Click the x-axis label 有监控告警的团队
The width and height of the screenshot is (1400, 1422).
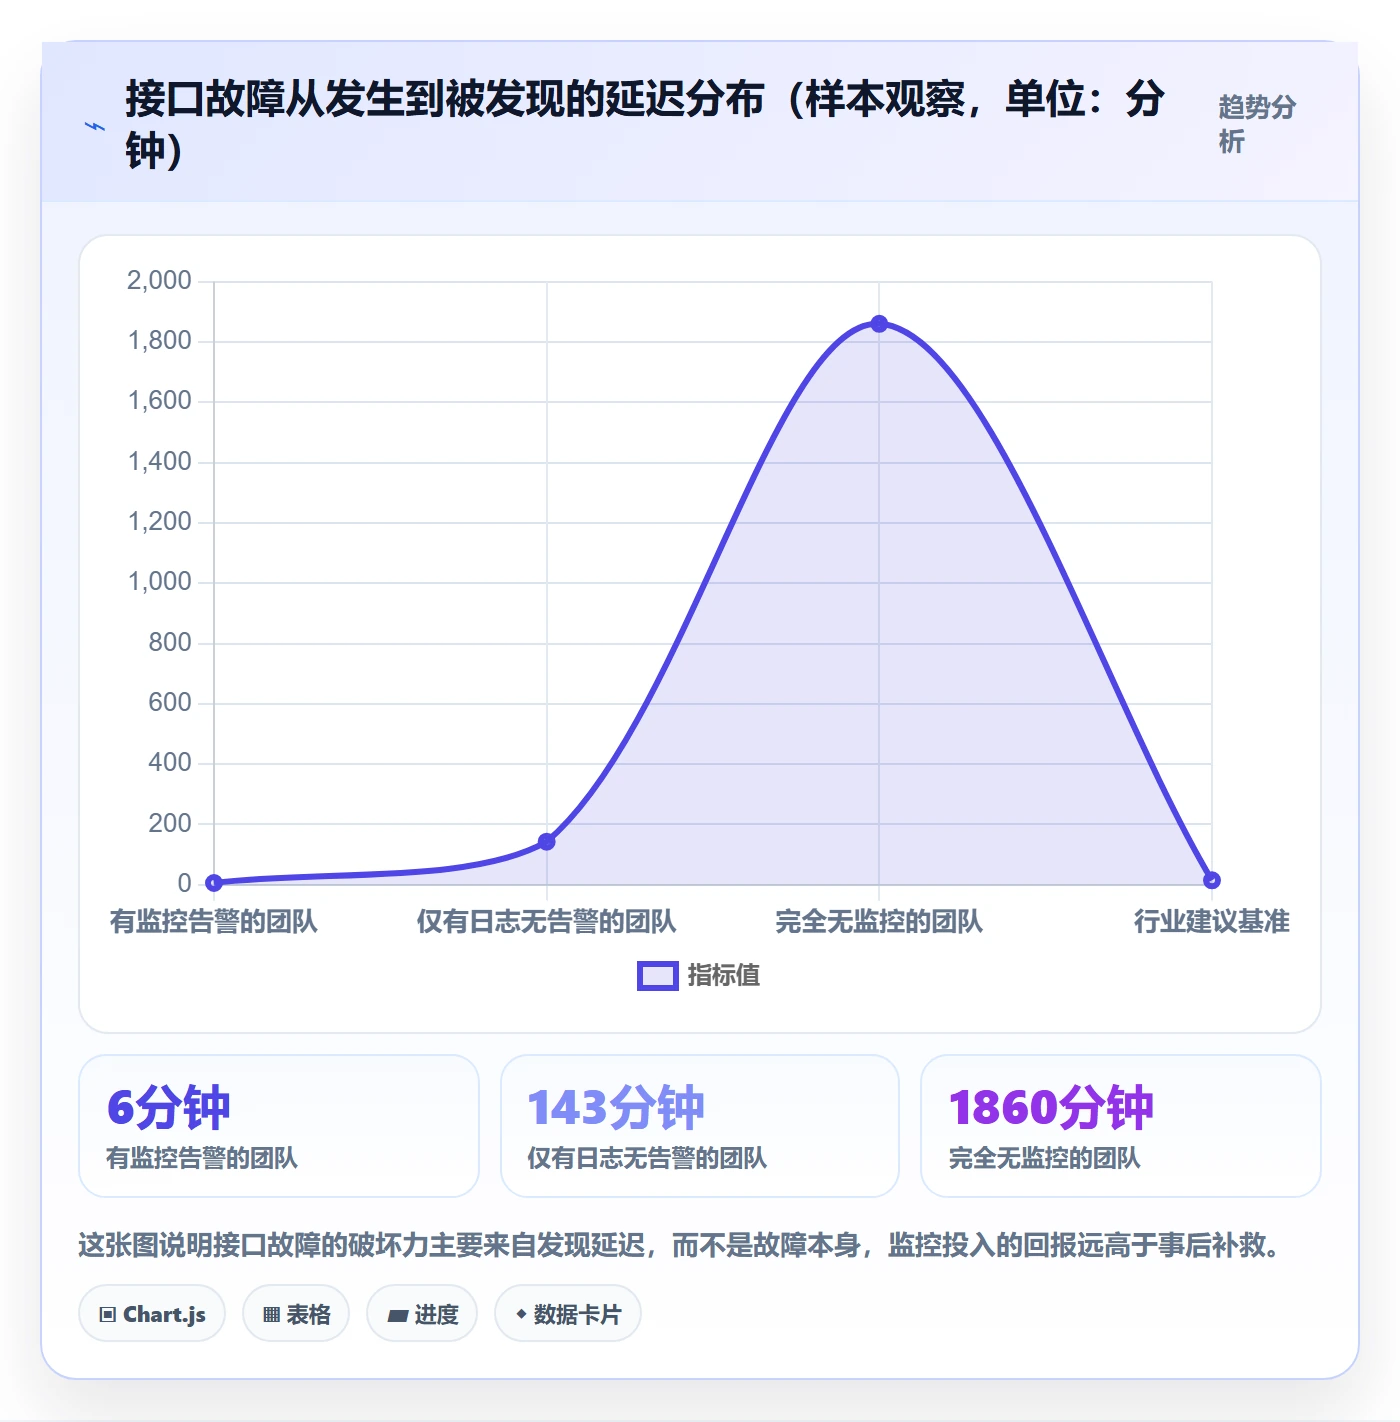(214, 922)
